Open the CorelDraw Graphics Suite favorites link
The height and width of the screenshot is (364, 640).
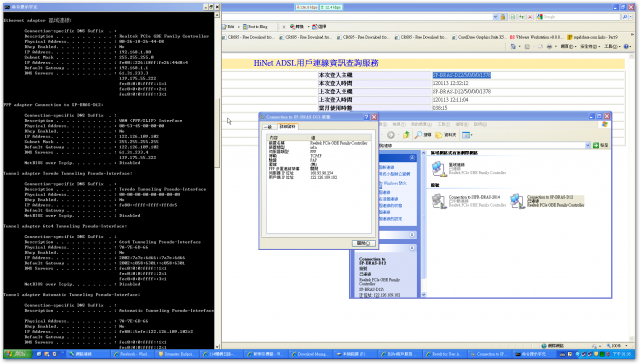[x=479, y=37]
